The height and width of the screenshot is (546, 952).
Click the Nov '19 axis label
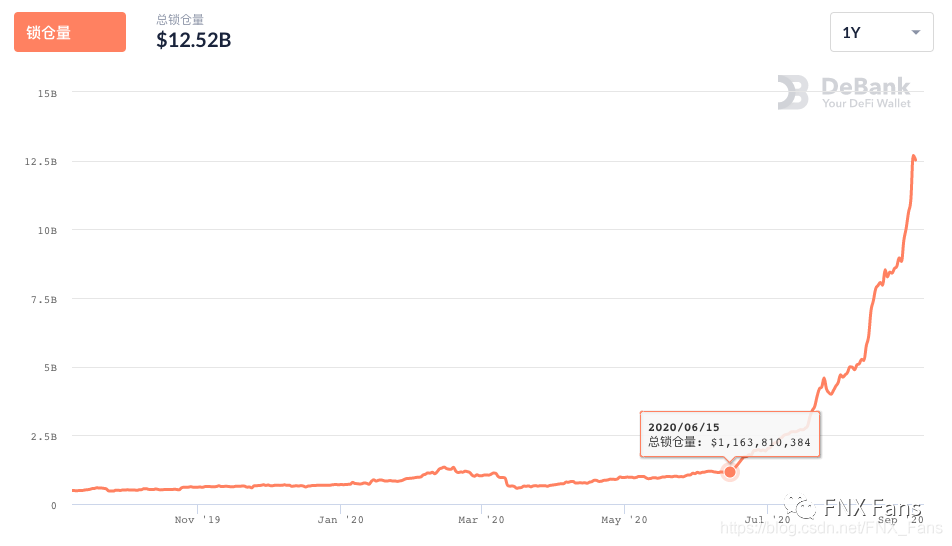(197, 520)
